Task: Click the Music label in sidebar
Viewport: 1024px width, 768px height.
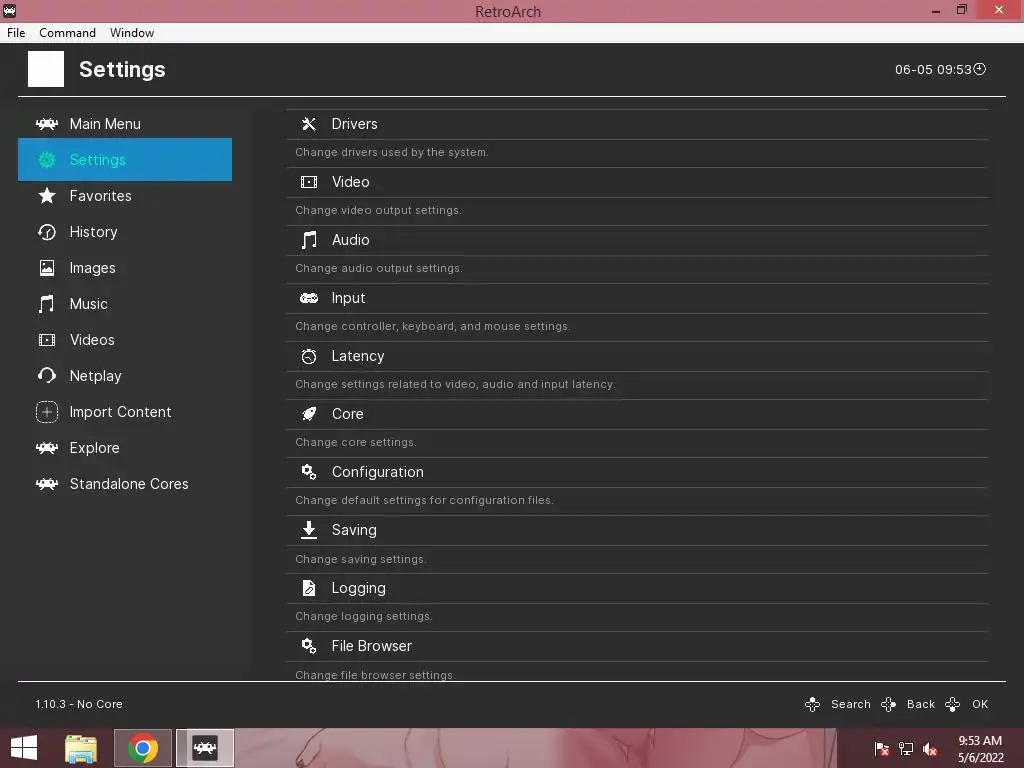Action: (x=88, y=304)
